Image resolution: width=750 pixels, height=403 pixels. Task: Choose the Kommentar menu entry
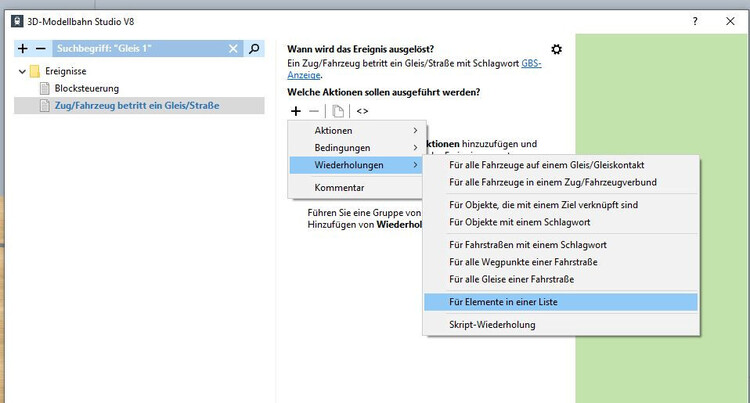[x=339, y=187]
